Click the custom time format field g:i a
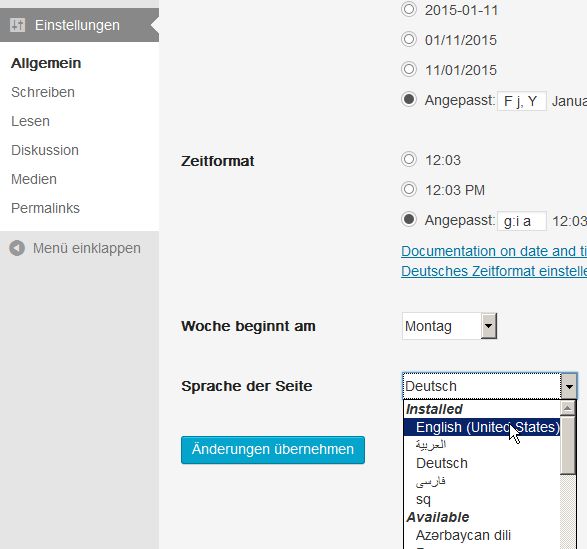Screen dimensions: 587x549 (521, 221)
